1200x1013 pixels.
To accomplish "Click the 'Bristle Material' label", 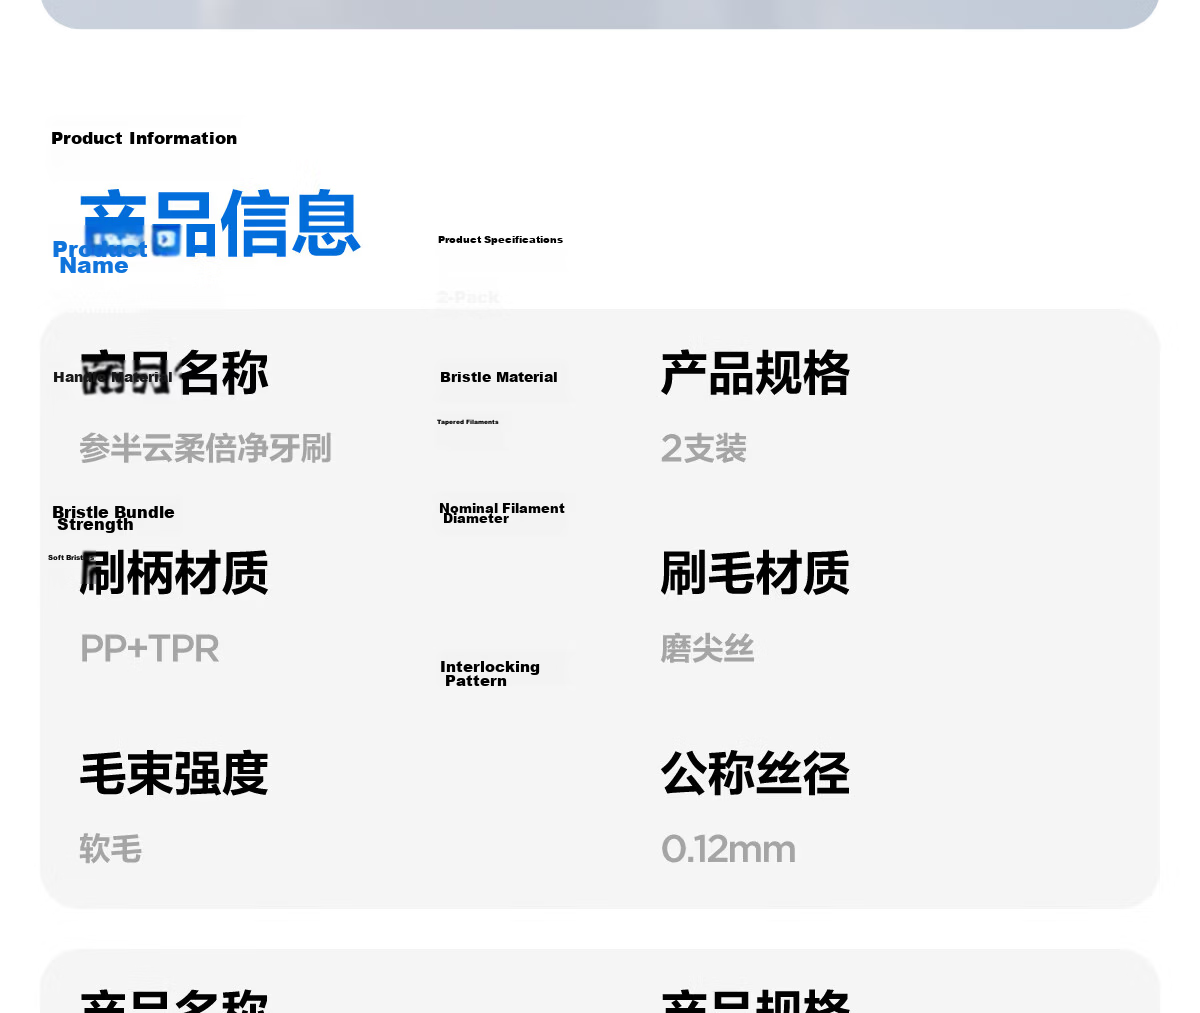I will click(x=499, y=377).
